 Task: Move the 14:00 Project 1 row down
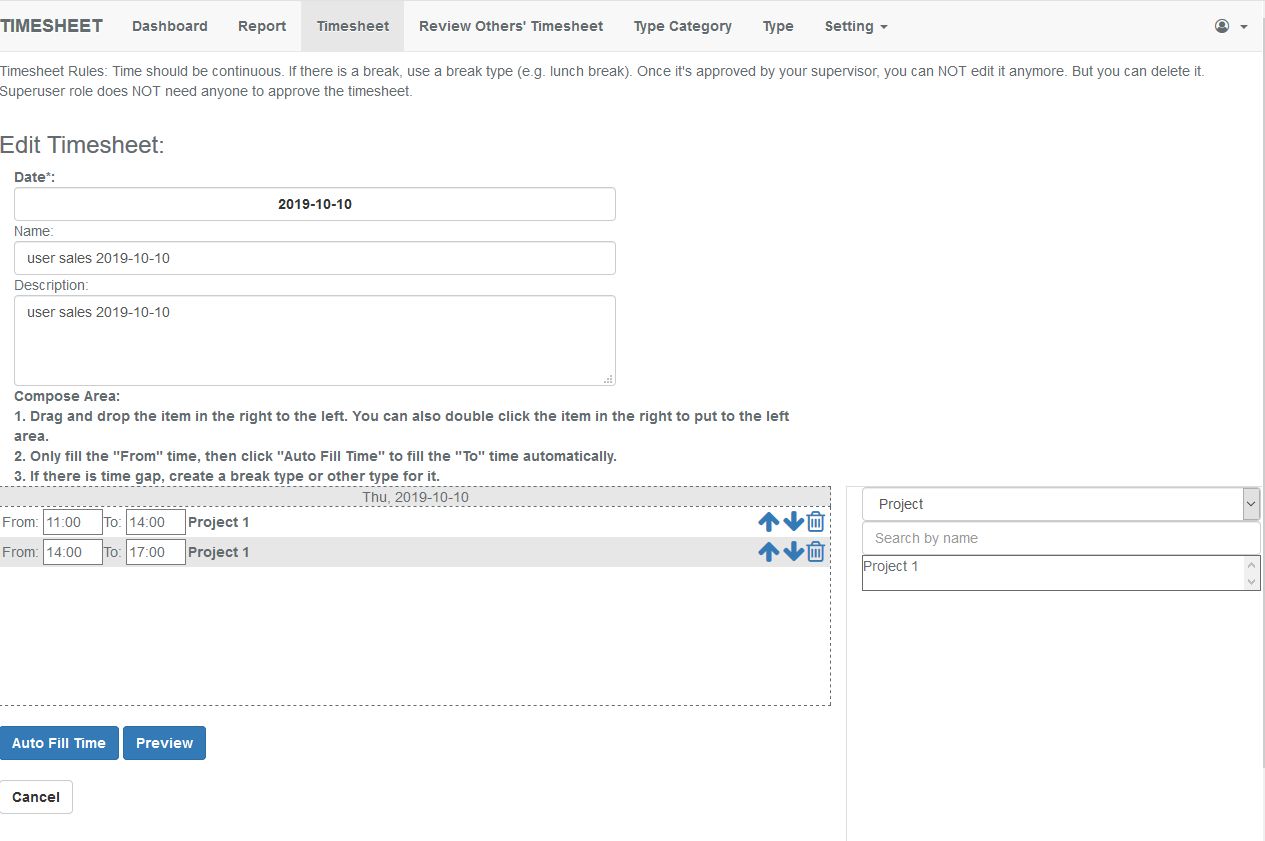793,551
